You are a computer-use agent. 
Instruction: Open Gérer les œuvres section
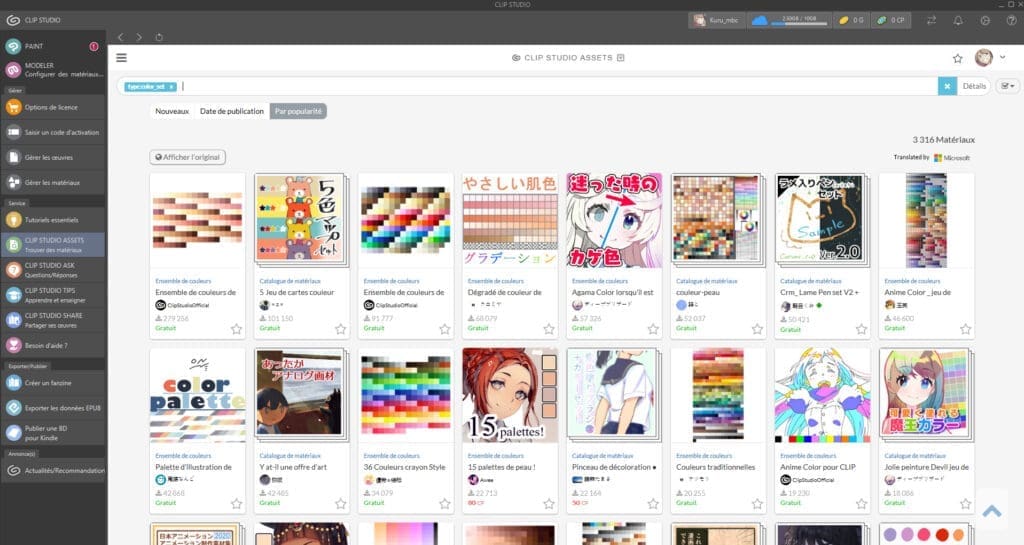(x=52, y=157)
